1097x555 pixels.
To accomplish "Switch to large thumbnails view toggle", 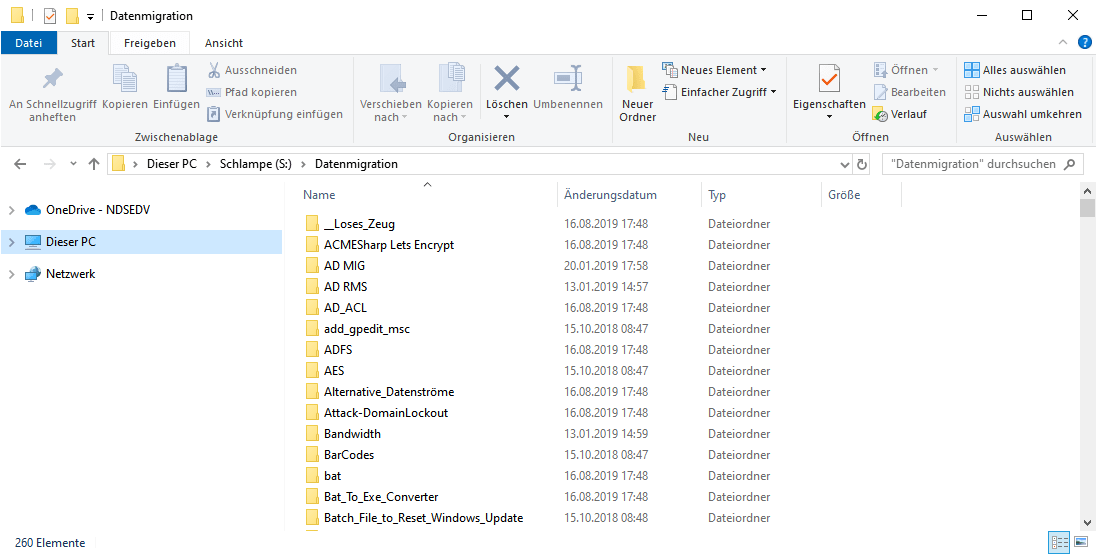I will point(1080,542).
